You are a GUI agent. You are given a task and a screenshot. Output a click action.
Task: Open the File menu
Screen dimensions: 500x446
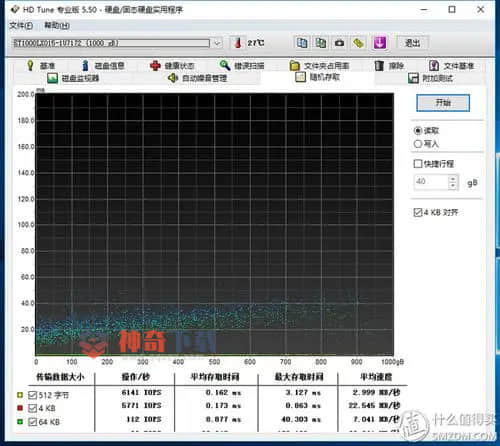21,26
